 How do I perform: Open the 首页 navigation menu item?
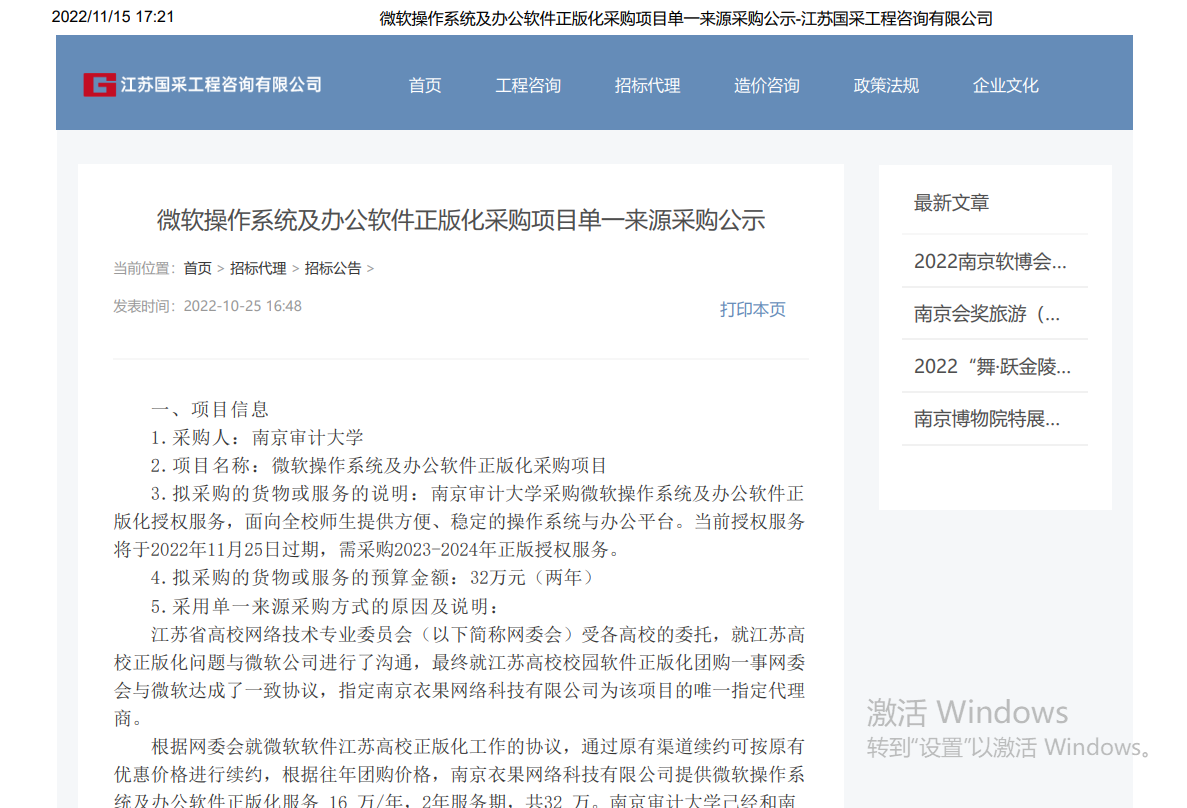tap(425, 86)
